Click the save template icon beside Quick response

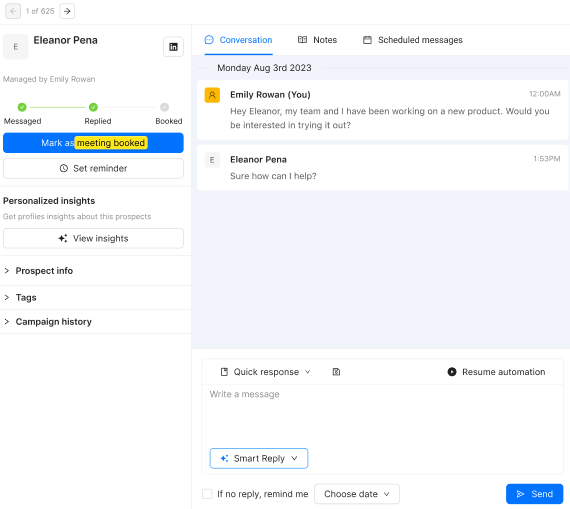(336, 372)
